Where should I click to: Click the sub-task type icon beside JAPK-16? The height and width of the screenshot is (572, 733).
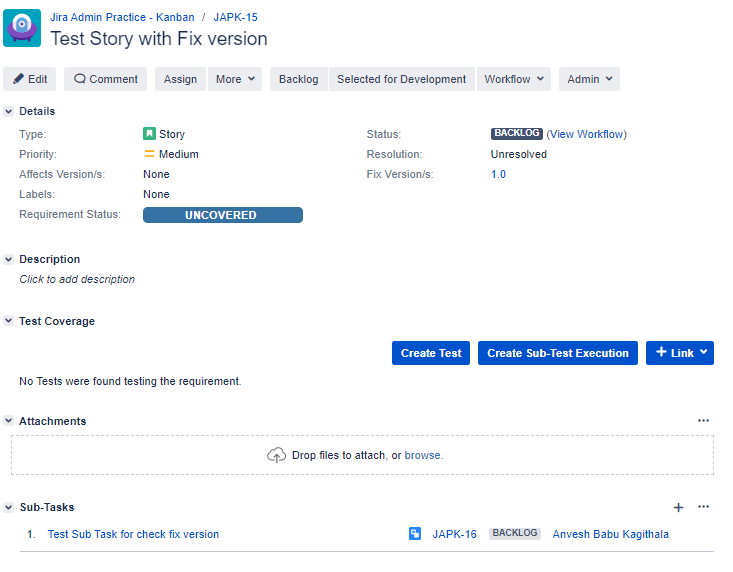[415, 534]
